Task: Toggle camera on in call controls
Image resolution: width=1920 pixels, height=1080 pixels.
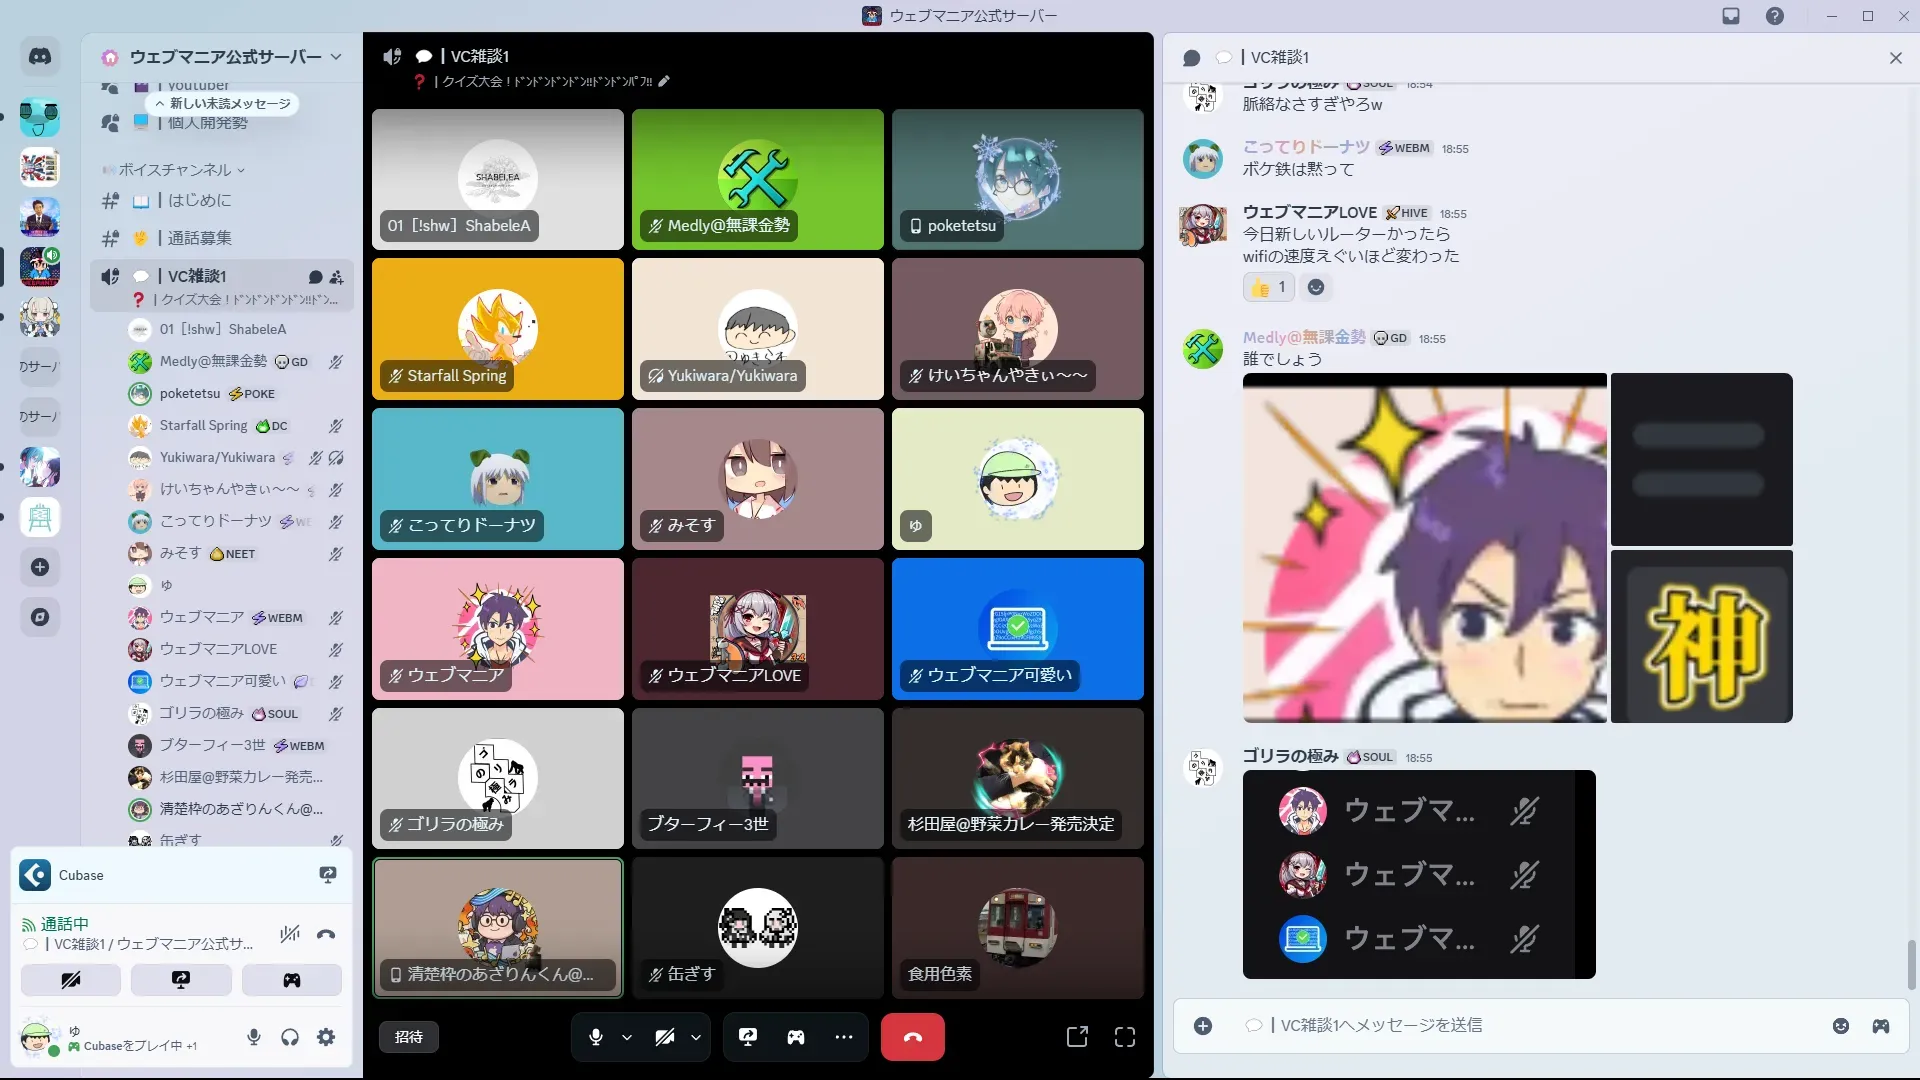Action: (x=664, y=1037)
